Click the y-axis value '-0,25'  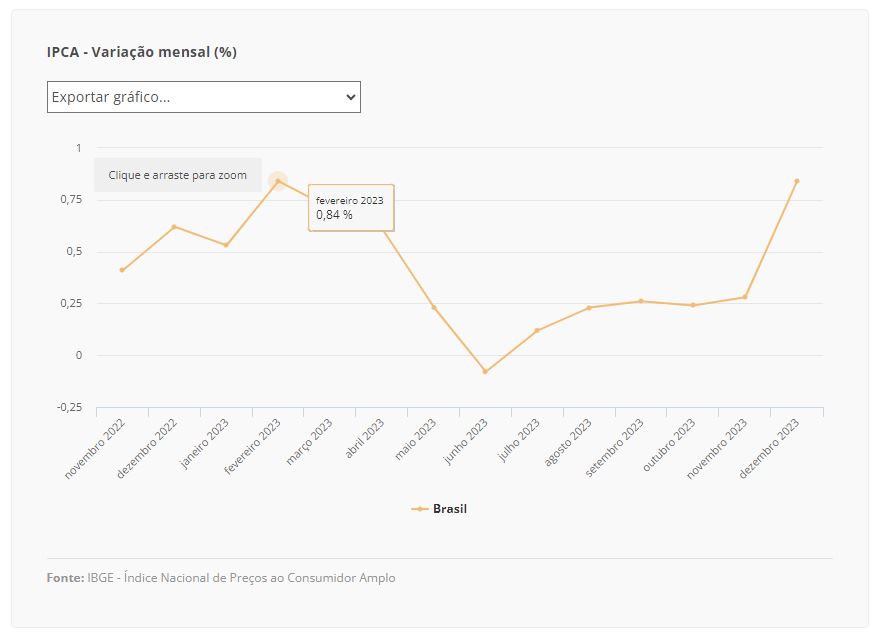(69, 408)
